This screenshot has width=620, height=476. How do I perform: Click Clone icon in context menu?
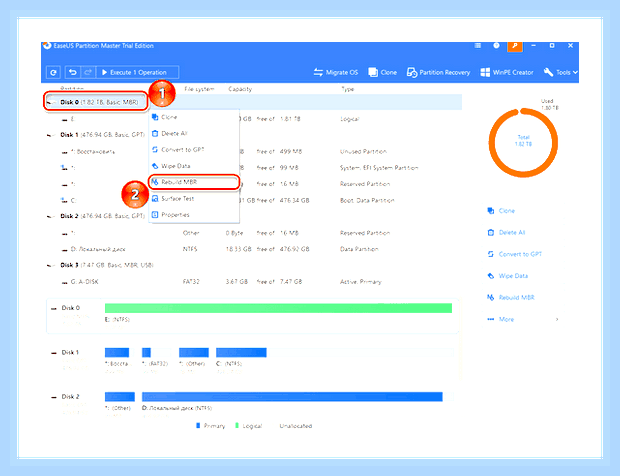click(155, 117)
